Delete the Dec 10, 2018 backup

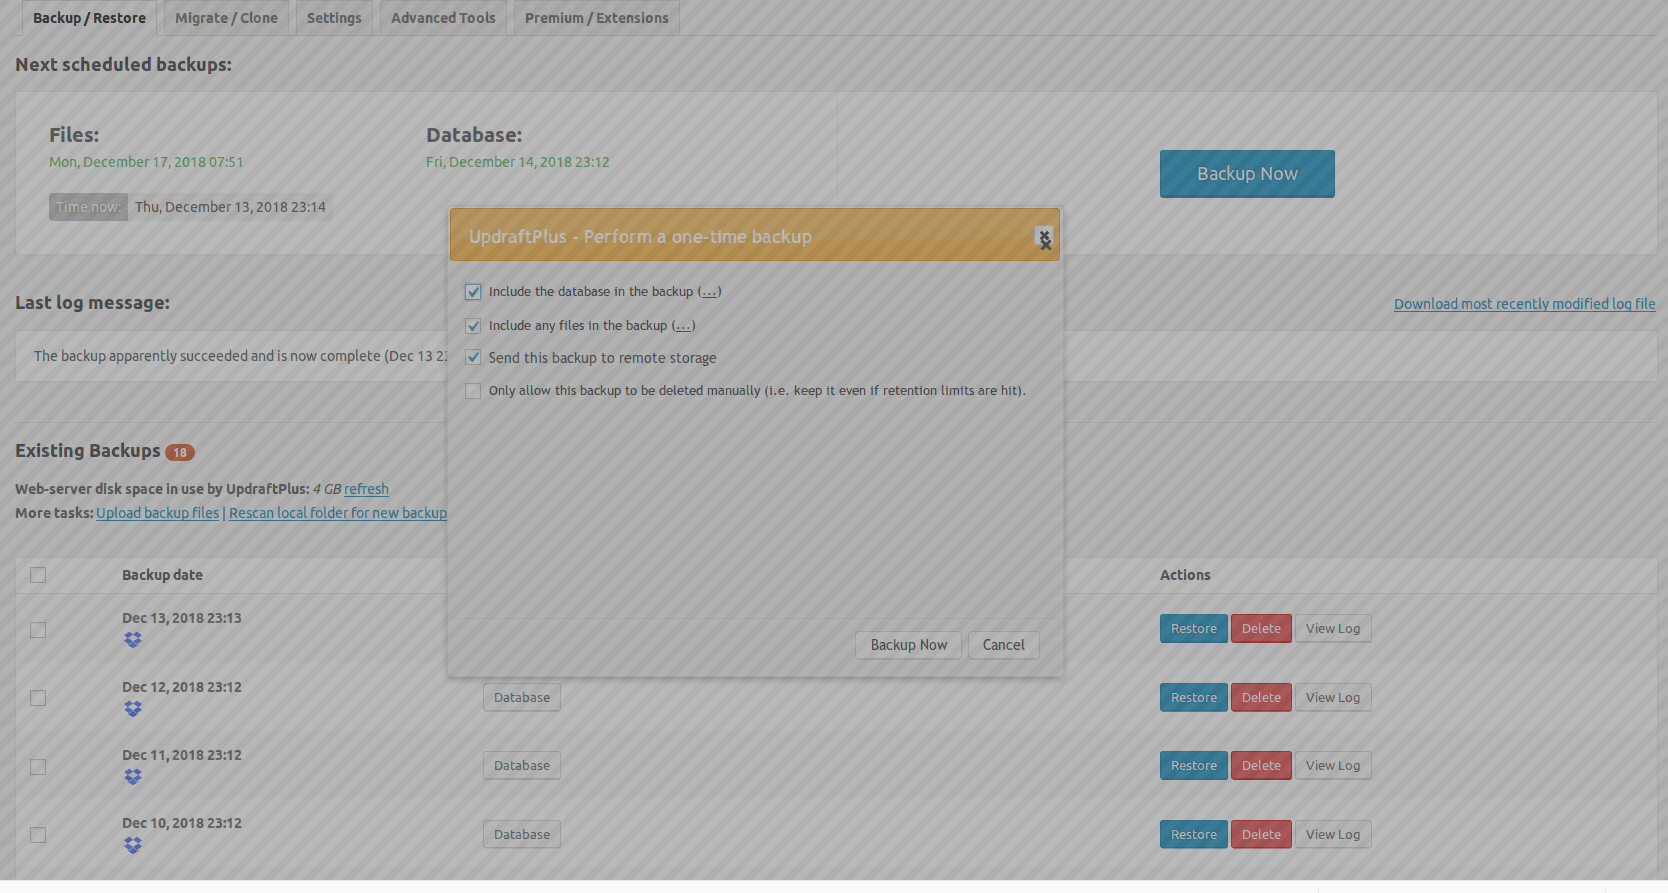pos(1261,835)
